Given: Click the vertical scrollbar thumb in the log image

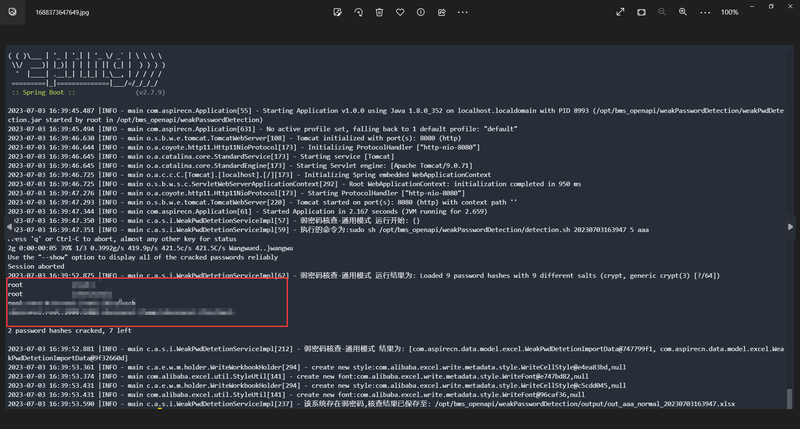Looking at the screenshot, I should click(790, 398).
